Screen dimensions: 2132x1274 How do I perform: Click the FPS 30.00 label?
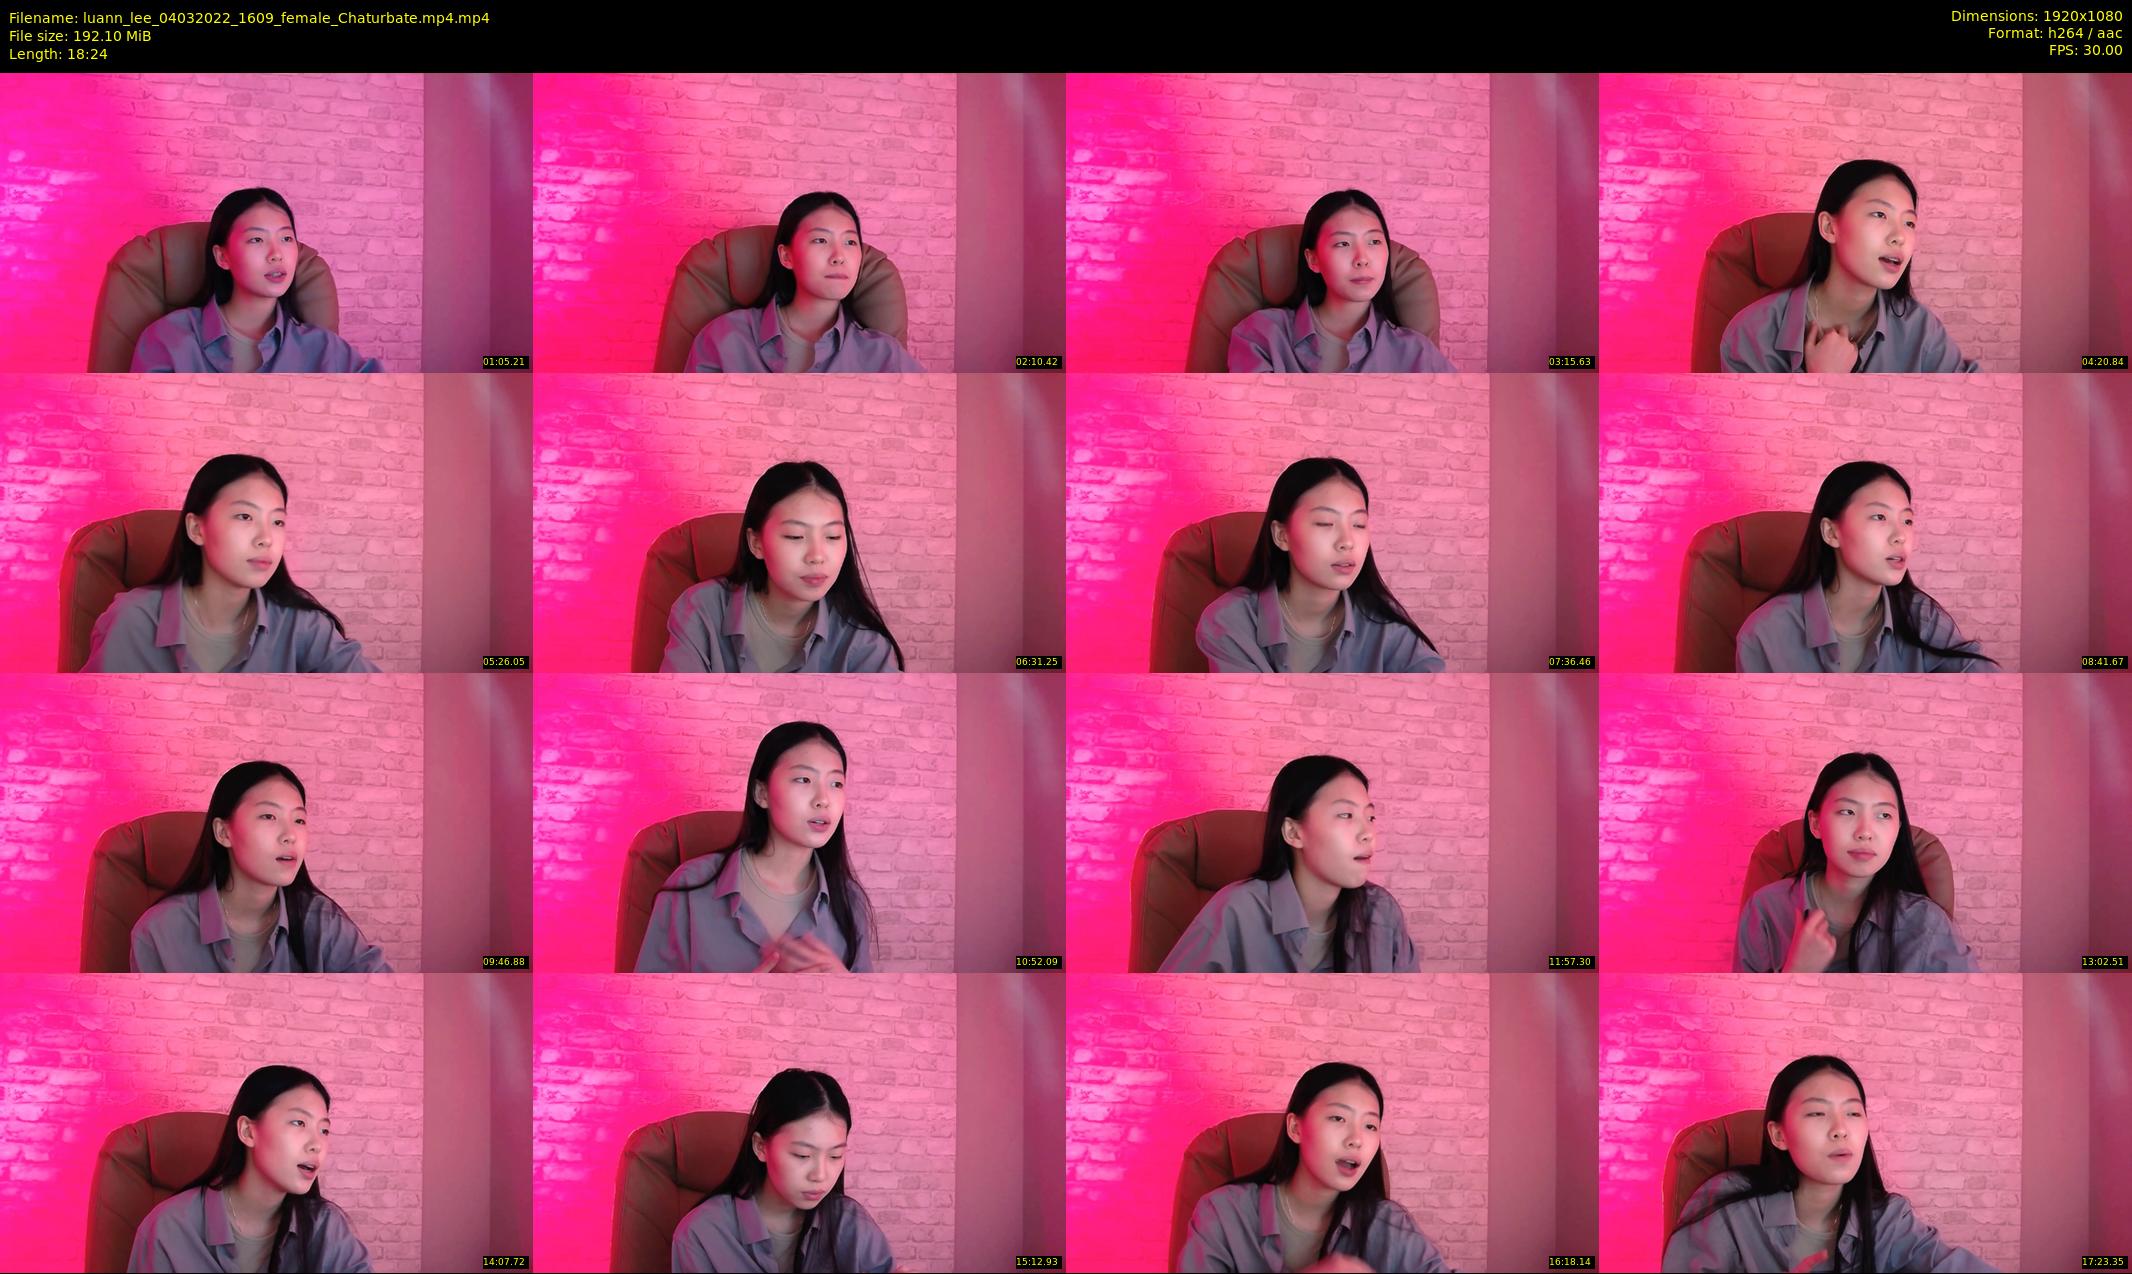coord(2084,50)
